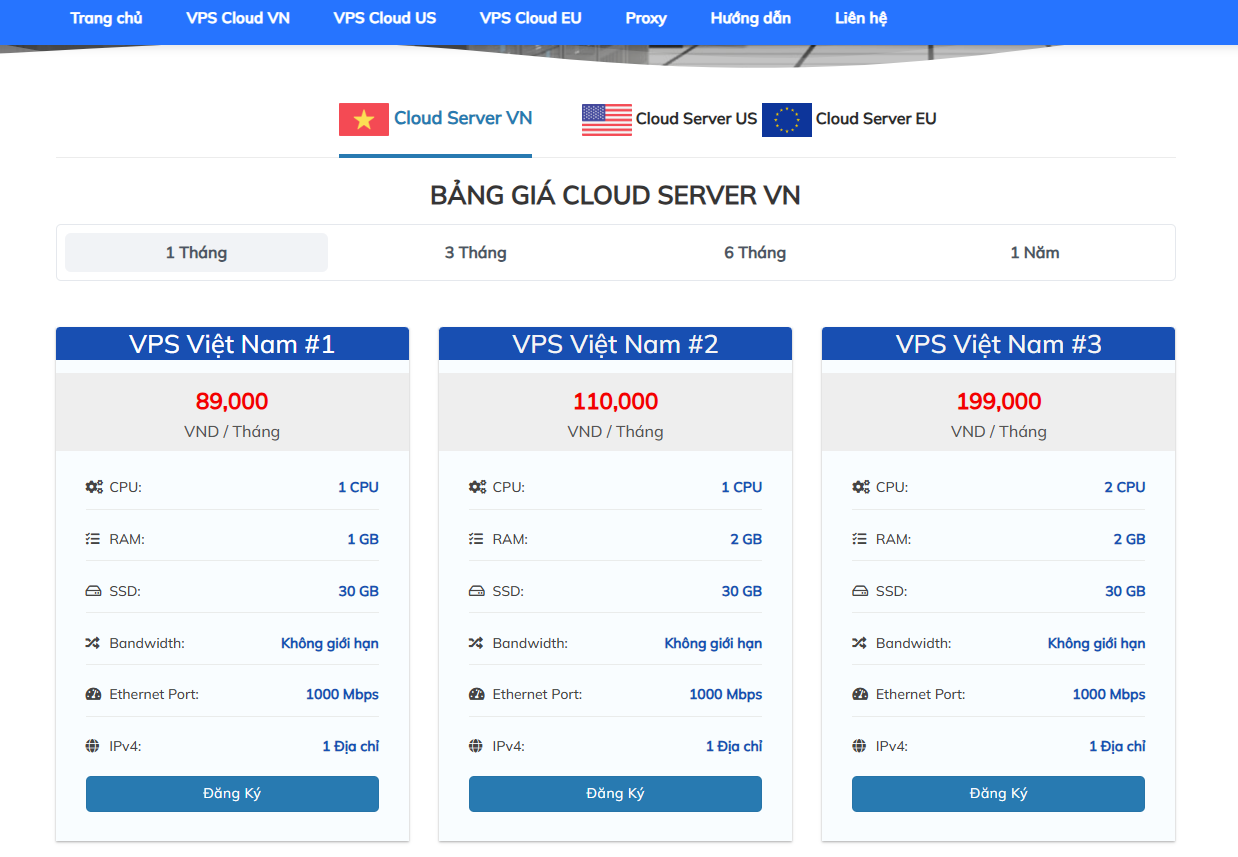This screenshot has height=857, width=1238.
Task: Select the 6 Tháng pricing period
Action: 755,252
